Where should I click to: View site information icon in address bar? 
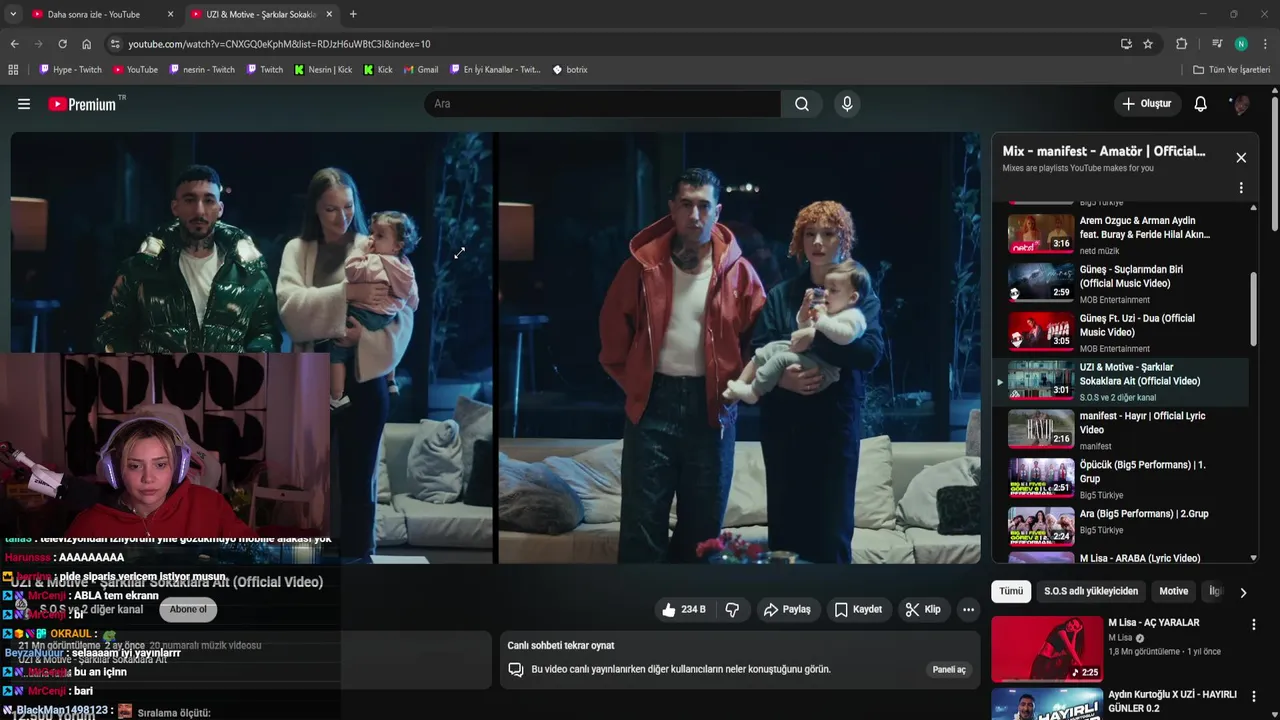tap(115, 44)
